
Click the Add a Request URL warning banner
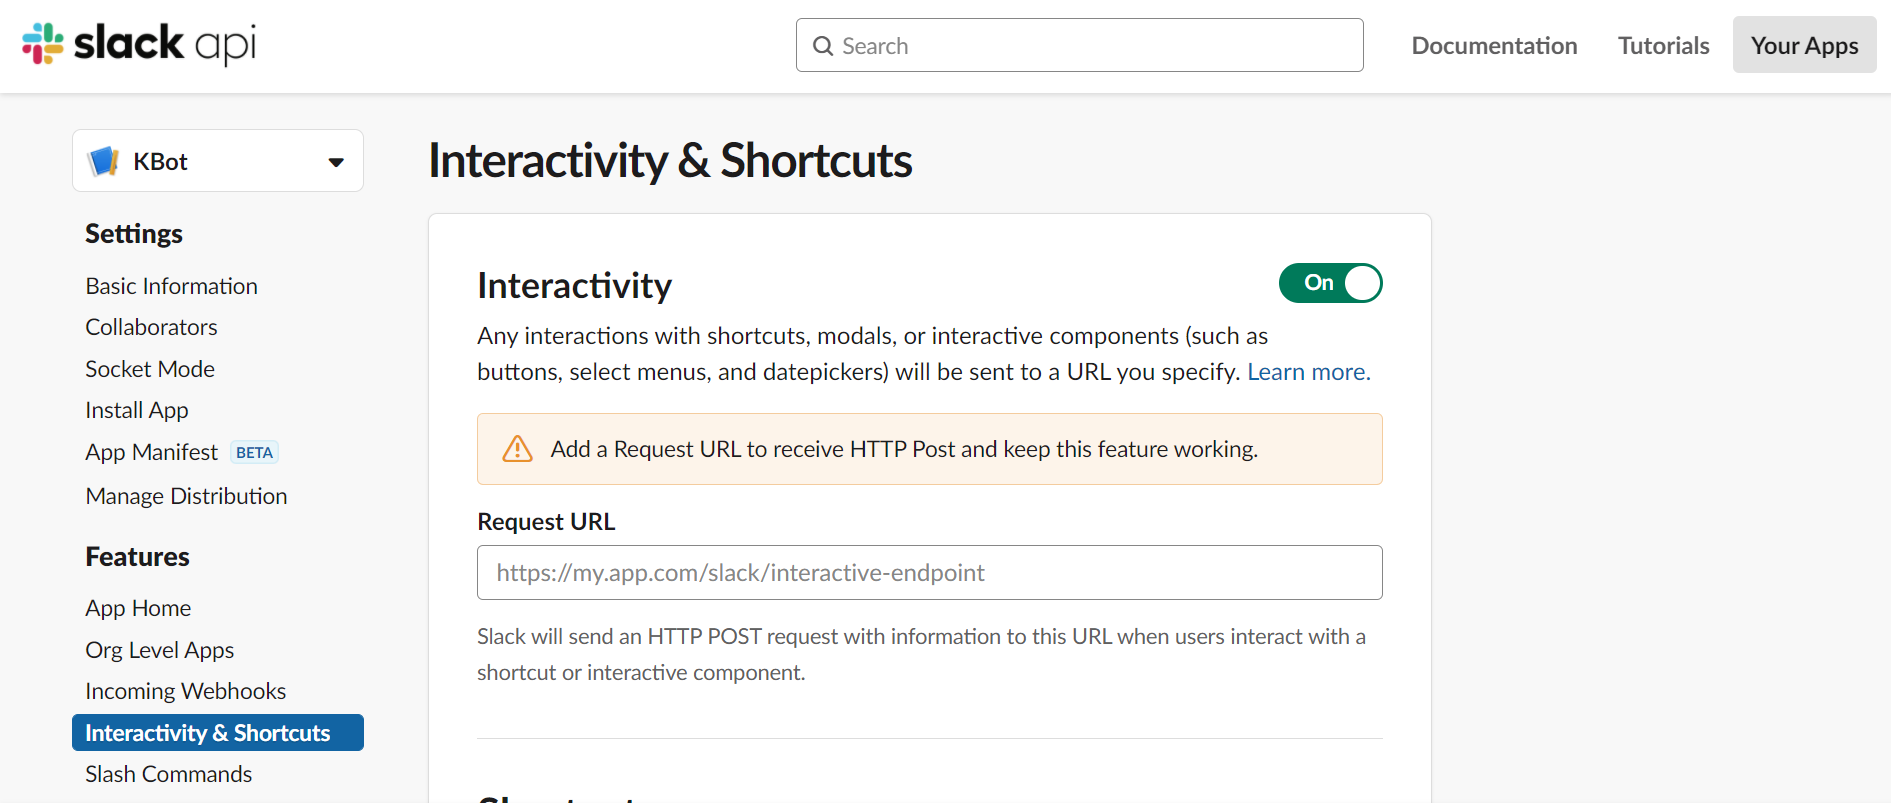(x=930, y=449)
